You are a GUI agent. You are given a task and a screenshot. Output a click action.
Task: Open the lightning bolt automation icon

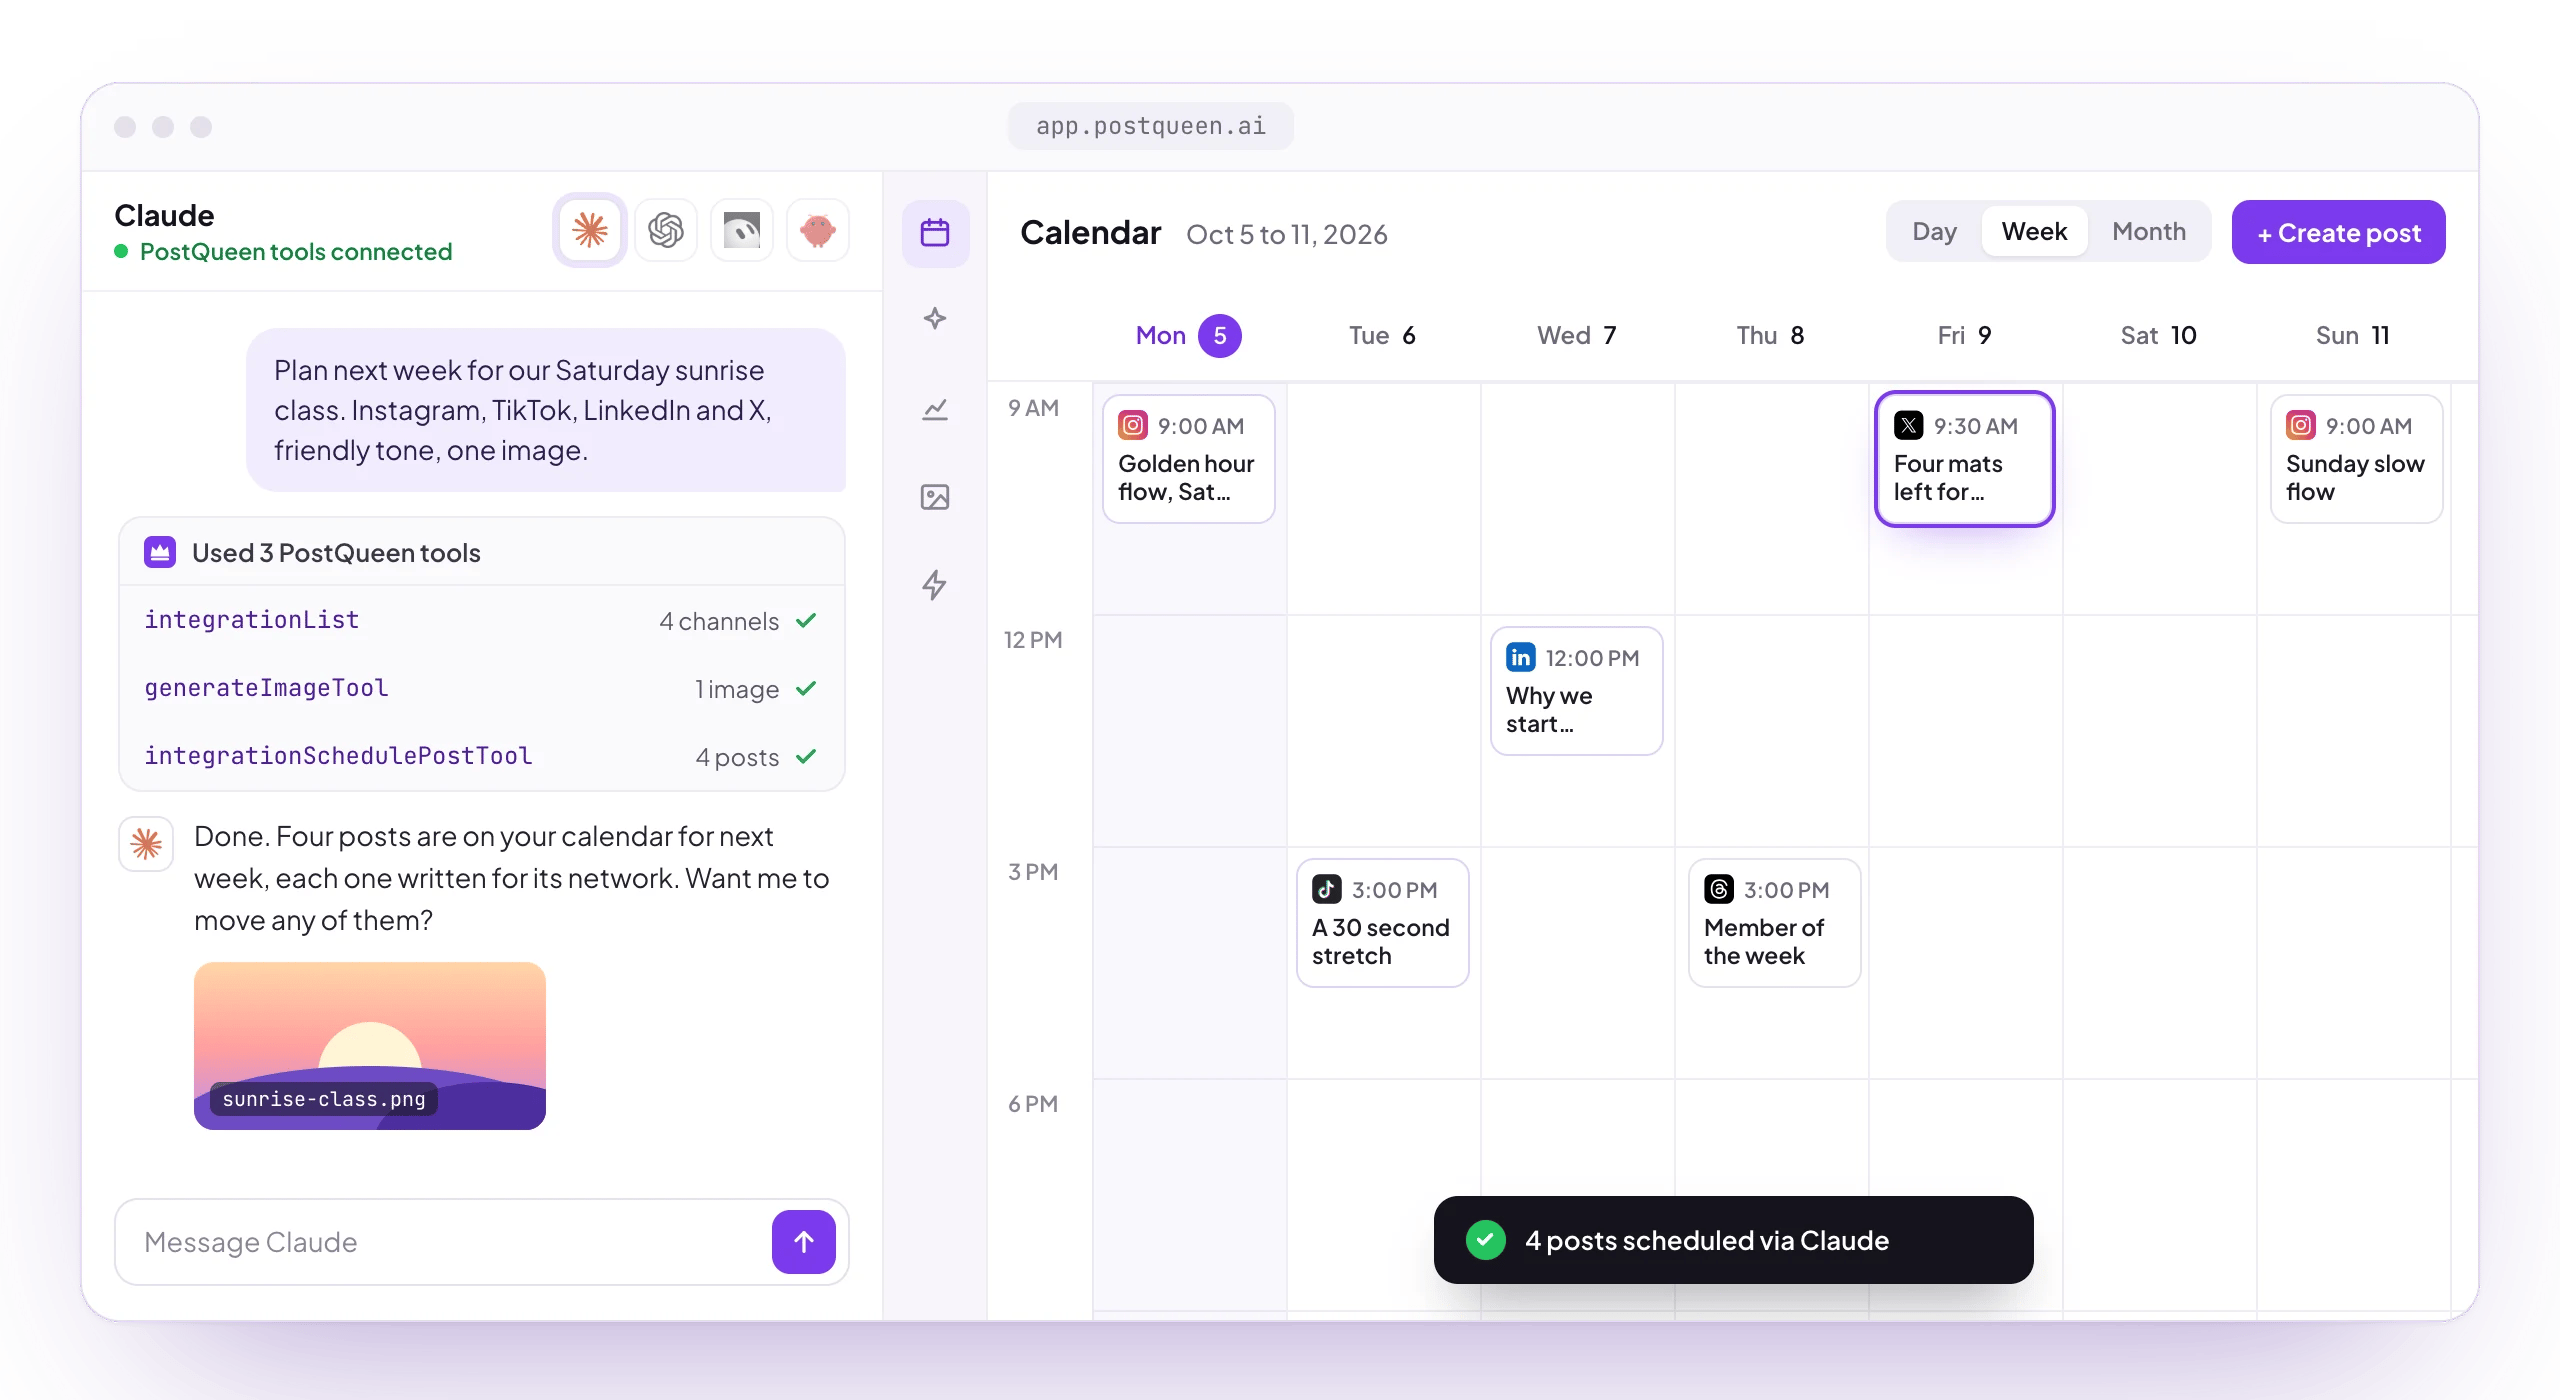click(935, 585)
